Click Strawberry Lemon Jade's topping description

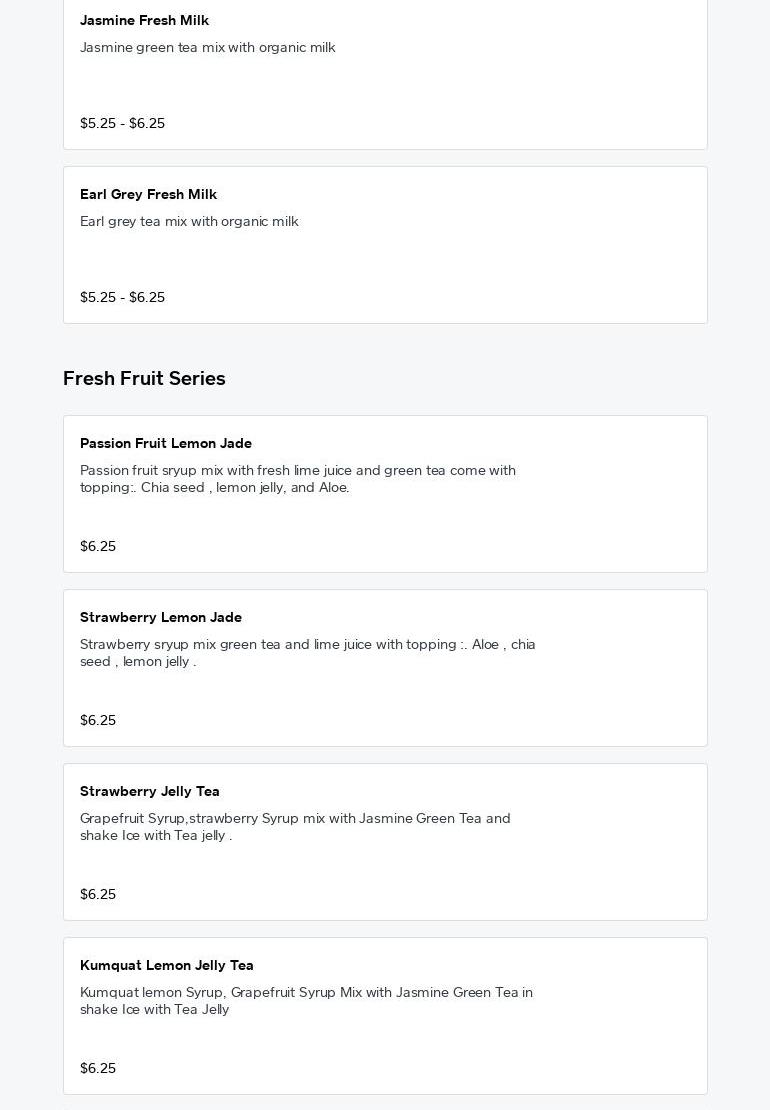(307, 652)
